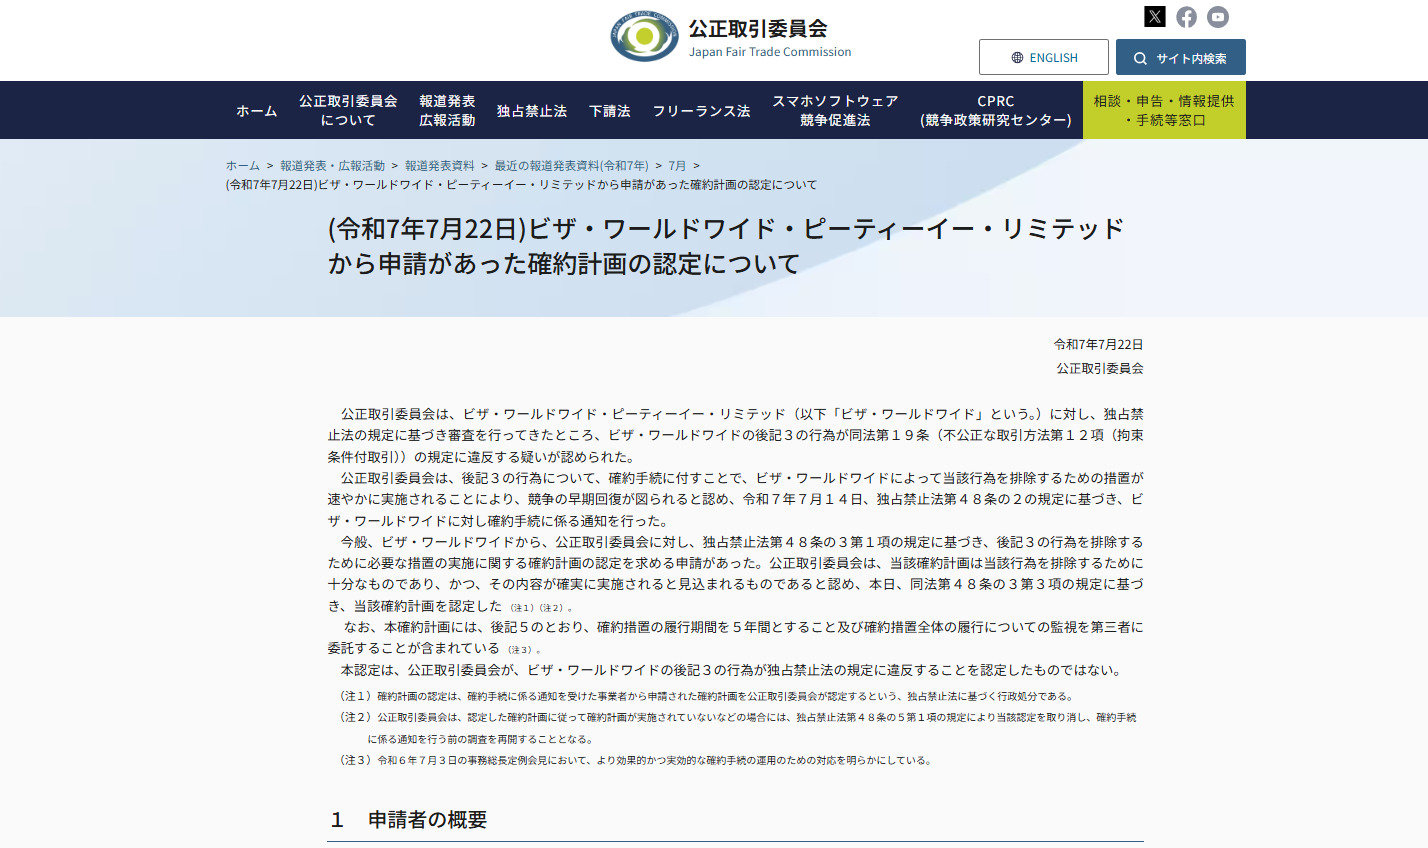Click the globe icon beside ENGLISH
The width and height of the screenshot is (1428, 848).
(1017, 57)
